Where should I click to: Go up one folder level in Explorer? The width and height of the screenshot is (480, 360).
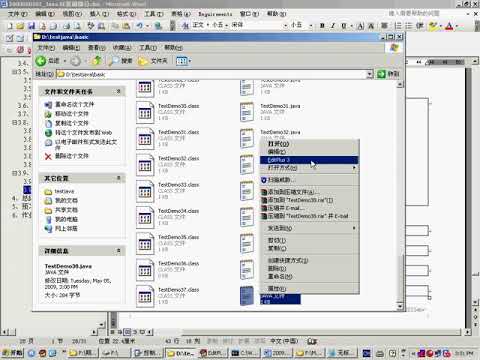(97, 61)
